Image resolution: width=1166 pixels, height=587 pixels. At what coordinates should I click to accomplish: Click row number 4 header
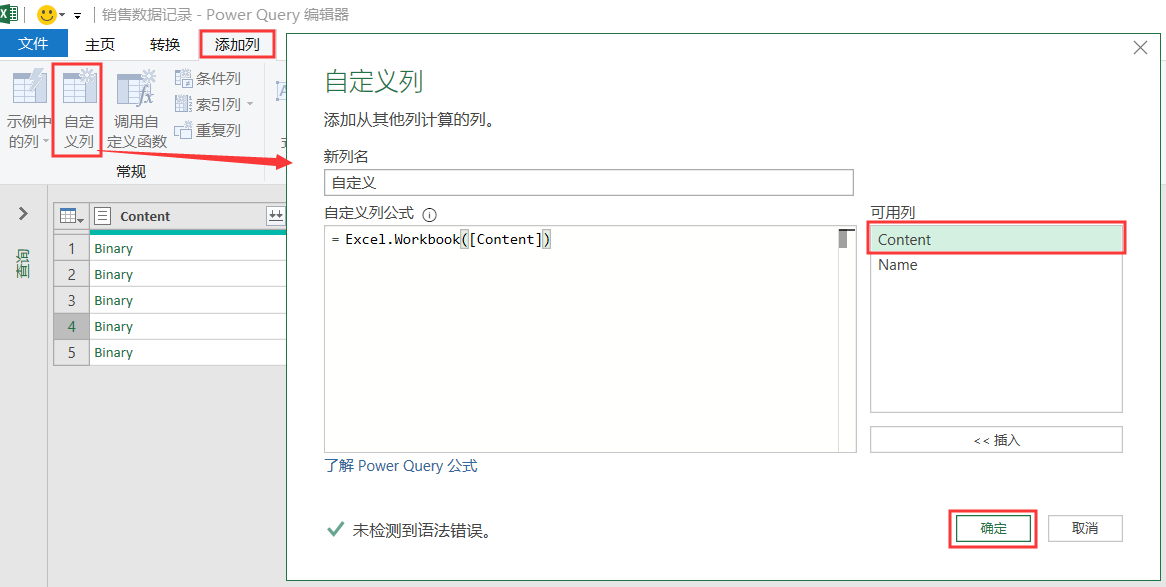click(x=71, y=327)
